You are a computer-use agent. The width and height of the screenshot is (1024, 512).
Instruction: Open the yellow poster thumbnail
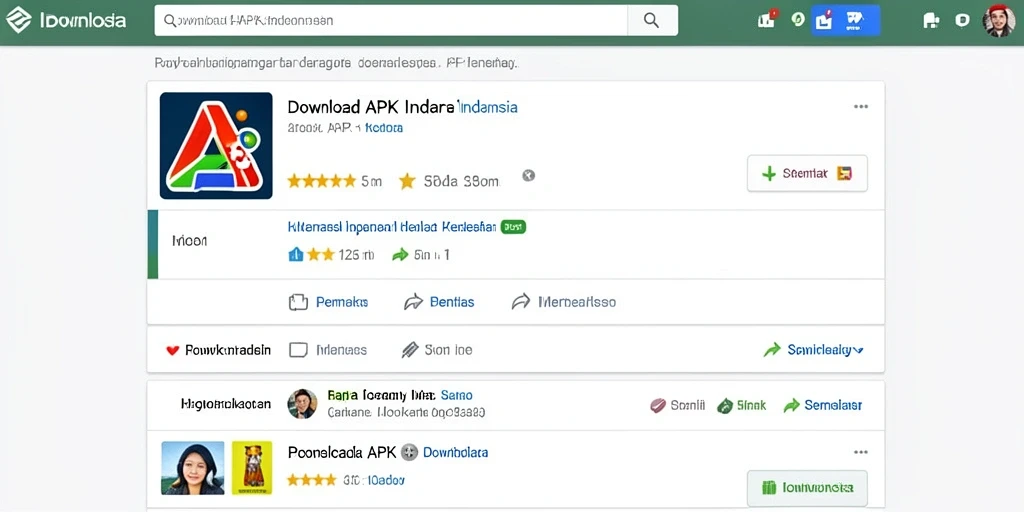[x=252, y=468]
